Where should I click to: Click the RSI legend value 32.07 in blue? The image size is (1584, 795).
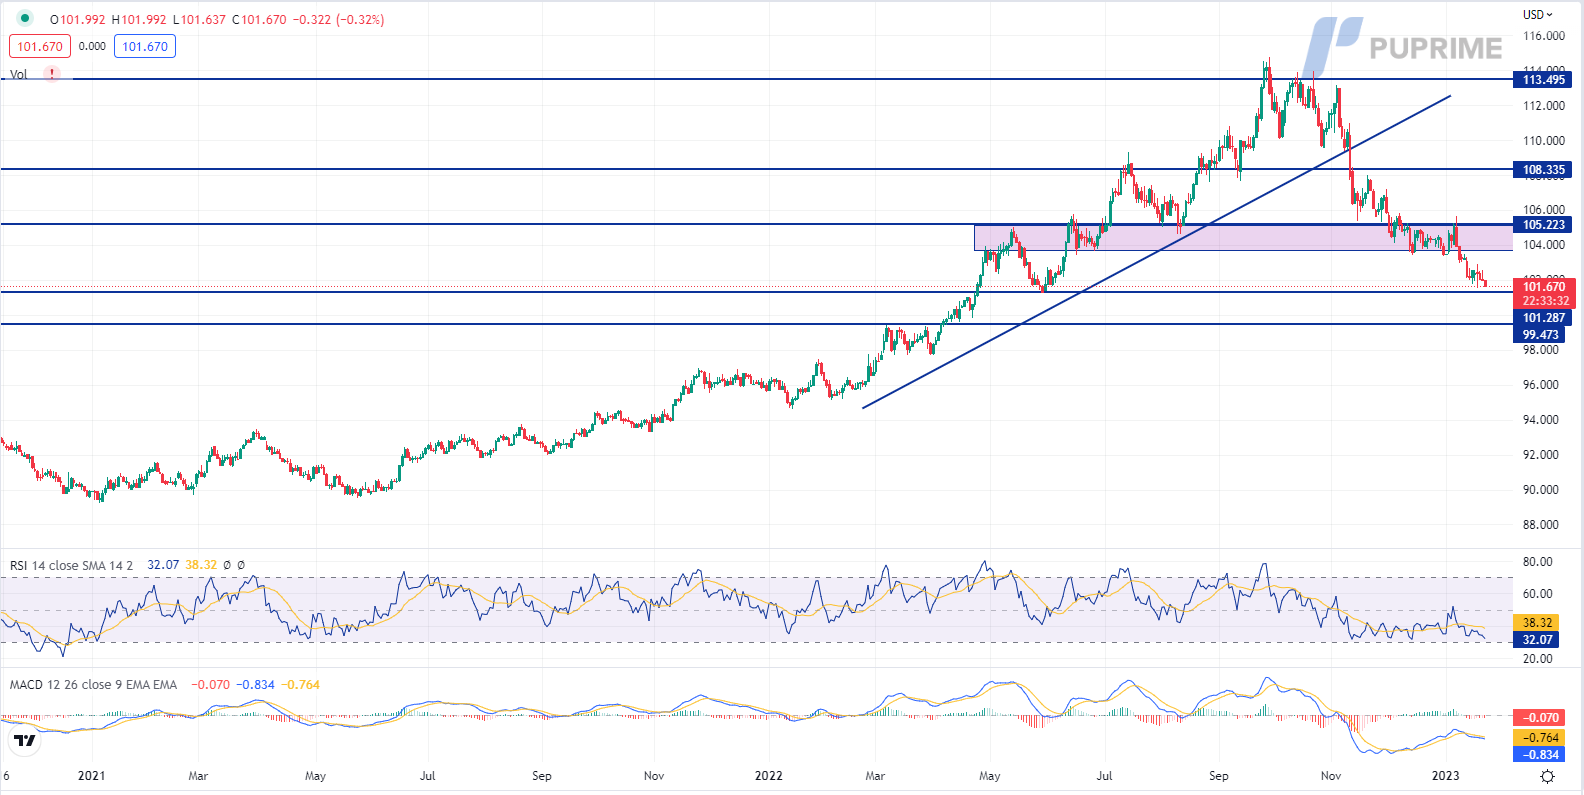click(x=163, y=565)
